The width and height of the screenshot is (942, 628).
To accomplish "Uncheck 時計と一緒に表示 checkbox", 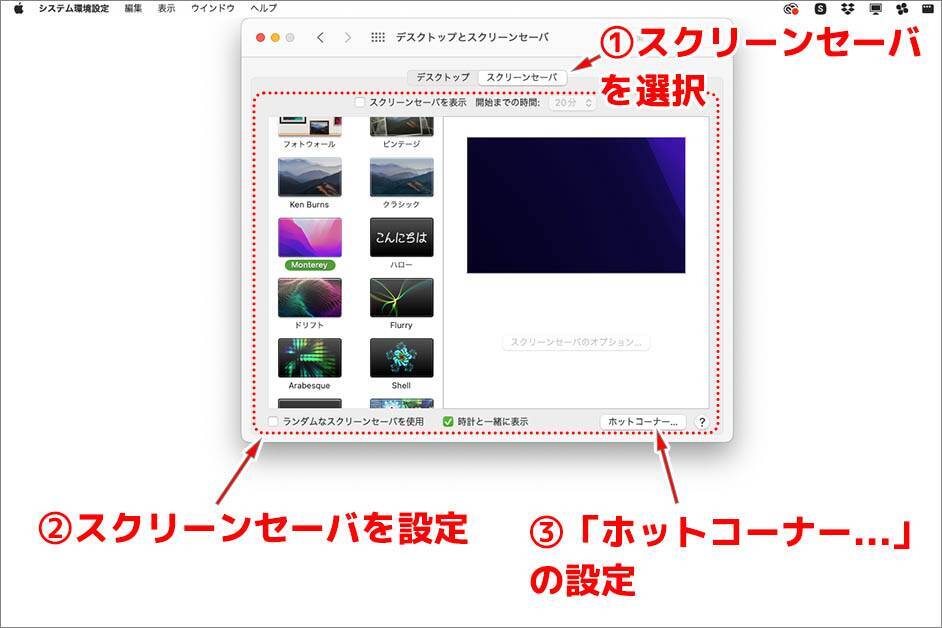I will pyautogui.click(x=448, y=422).
